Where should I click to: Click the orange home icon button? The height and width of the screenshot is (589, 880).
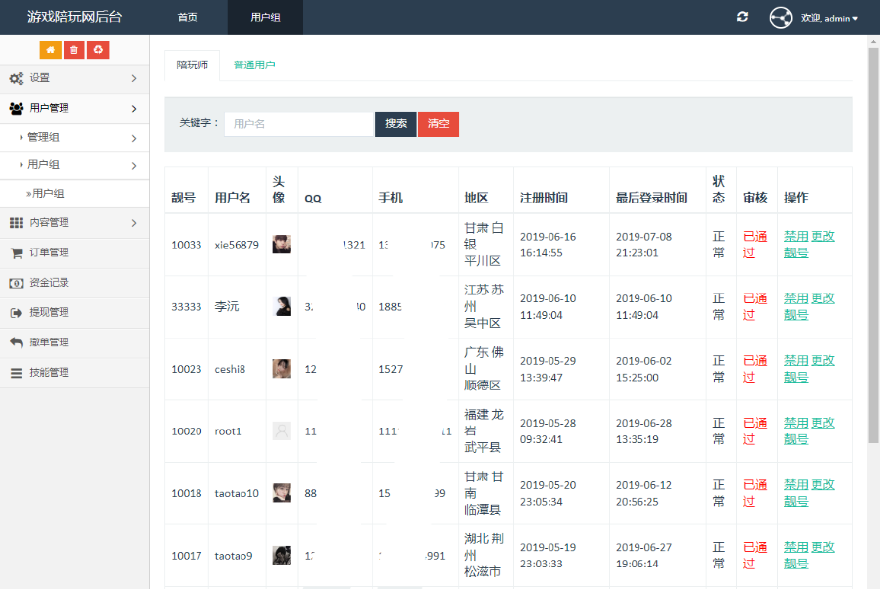tap(50, 50)
